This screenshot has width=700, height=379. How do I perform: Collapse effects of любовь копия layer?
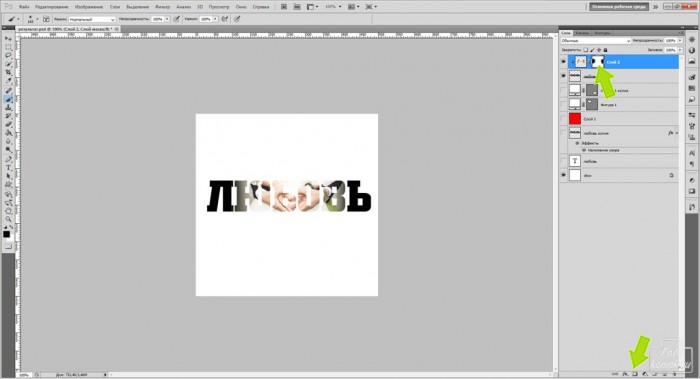tap(677, 133)
